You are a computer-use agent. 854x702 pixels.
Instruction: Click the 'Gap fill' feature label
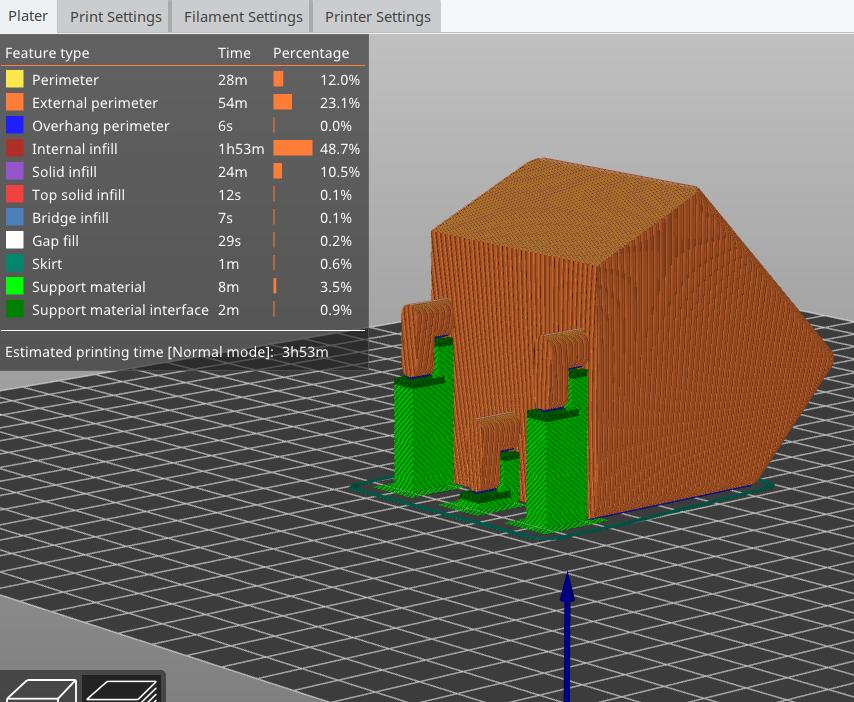55,241
